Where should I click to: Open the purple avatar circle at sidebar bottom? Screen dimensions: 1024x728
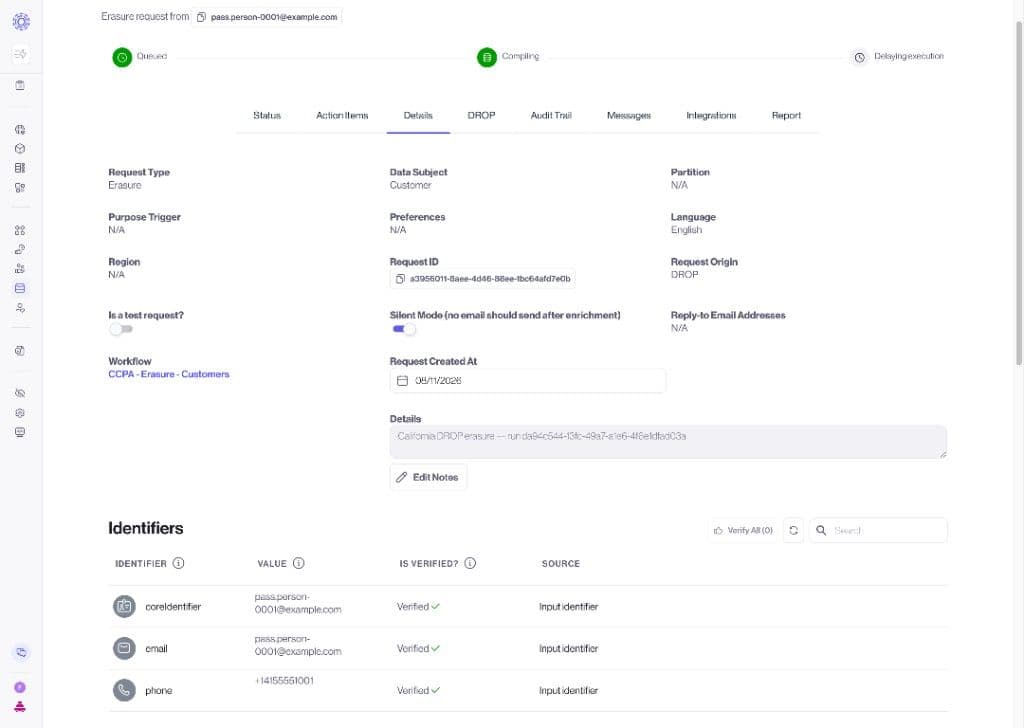click(x=20, y=687)
